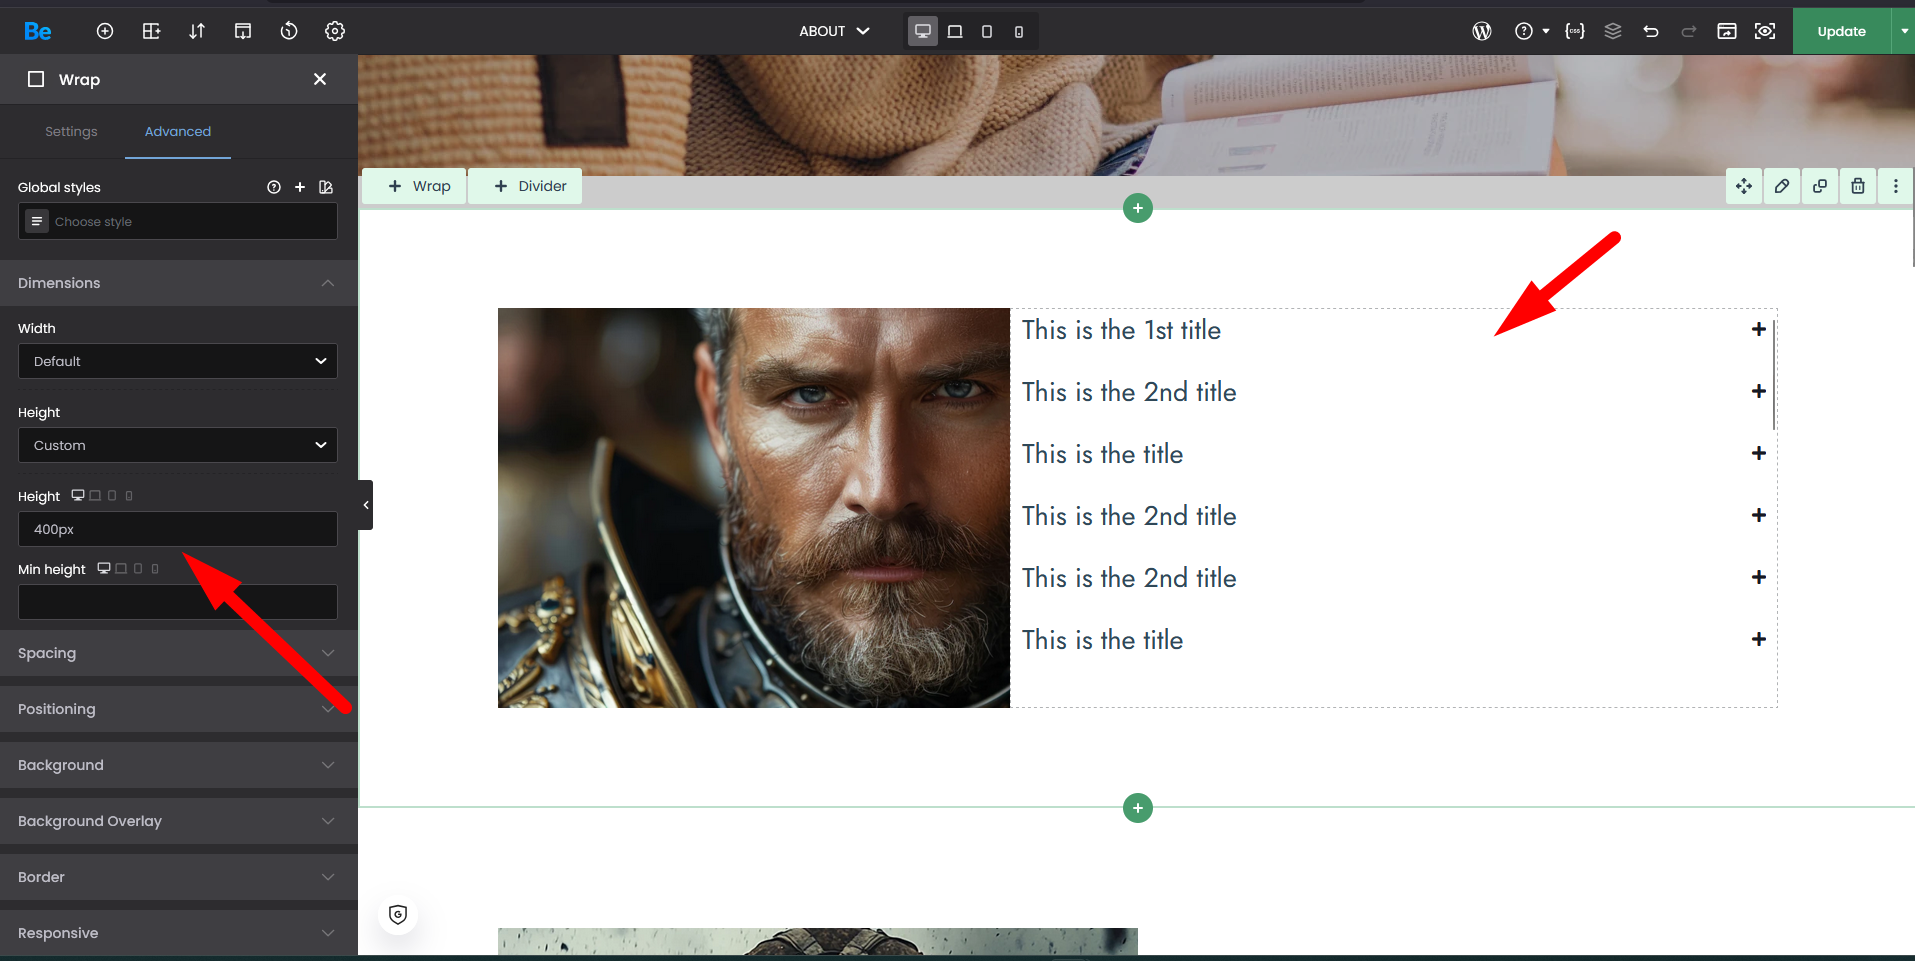Click the edit pencil icon on section
1915x961 pixels.
coord(1781,186)
